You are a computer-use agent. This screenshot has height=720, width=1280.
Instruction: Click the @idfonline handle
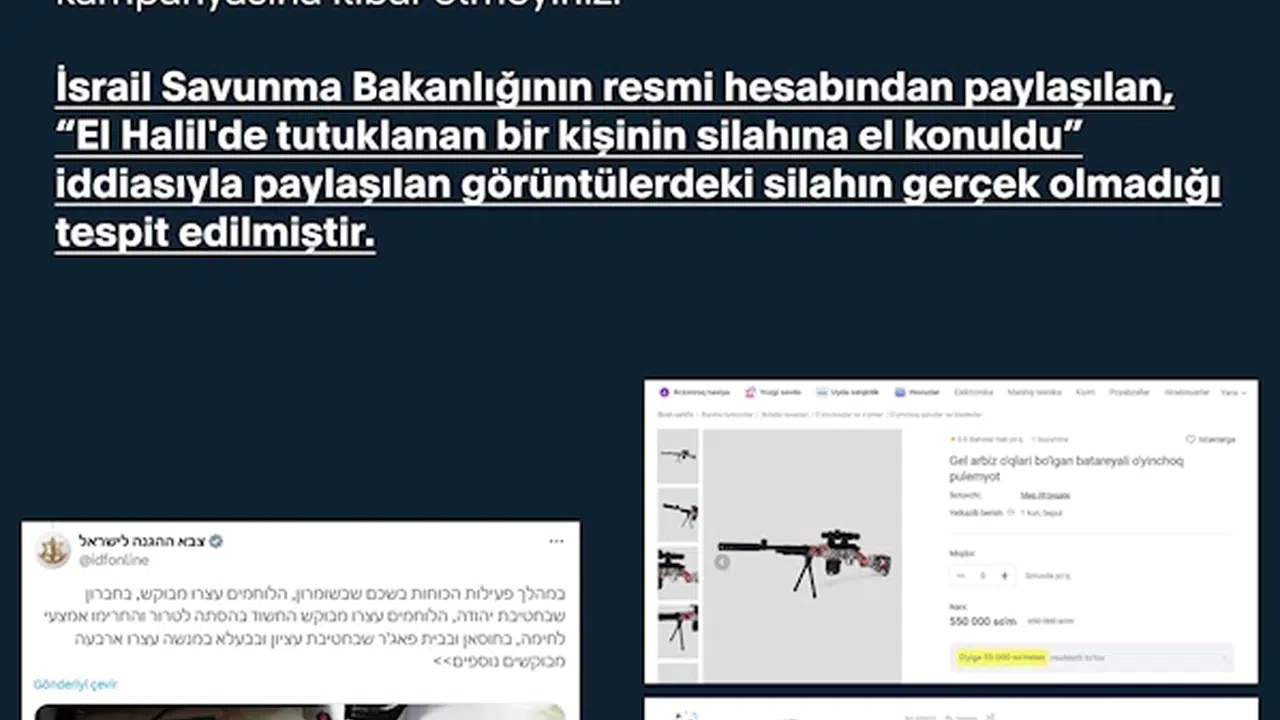(x=114, y=560)
